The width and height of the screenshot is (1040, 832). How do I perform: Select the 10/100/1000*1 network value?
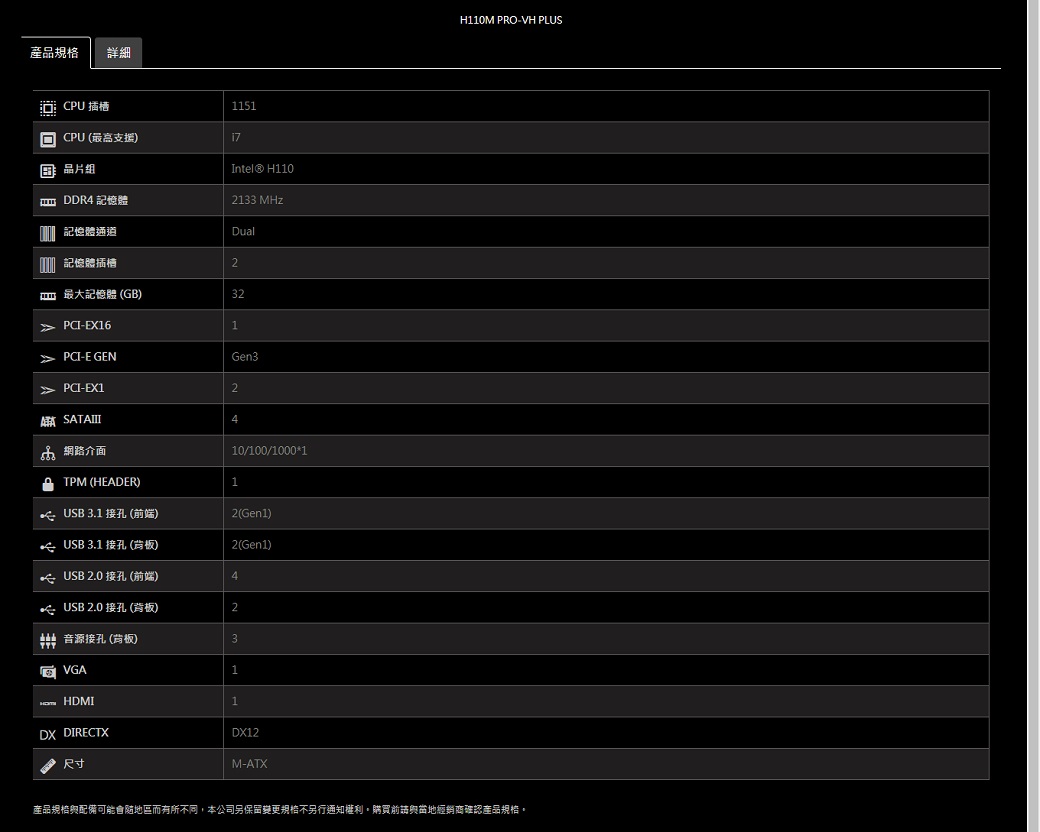269,451
